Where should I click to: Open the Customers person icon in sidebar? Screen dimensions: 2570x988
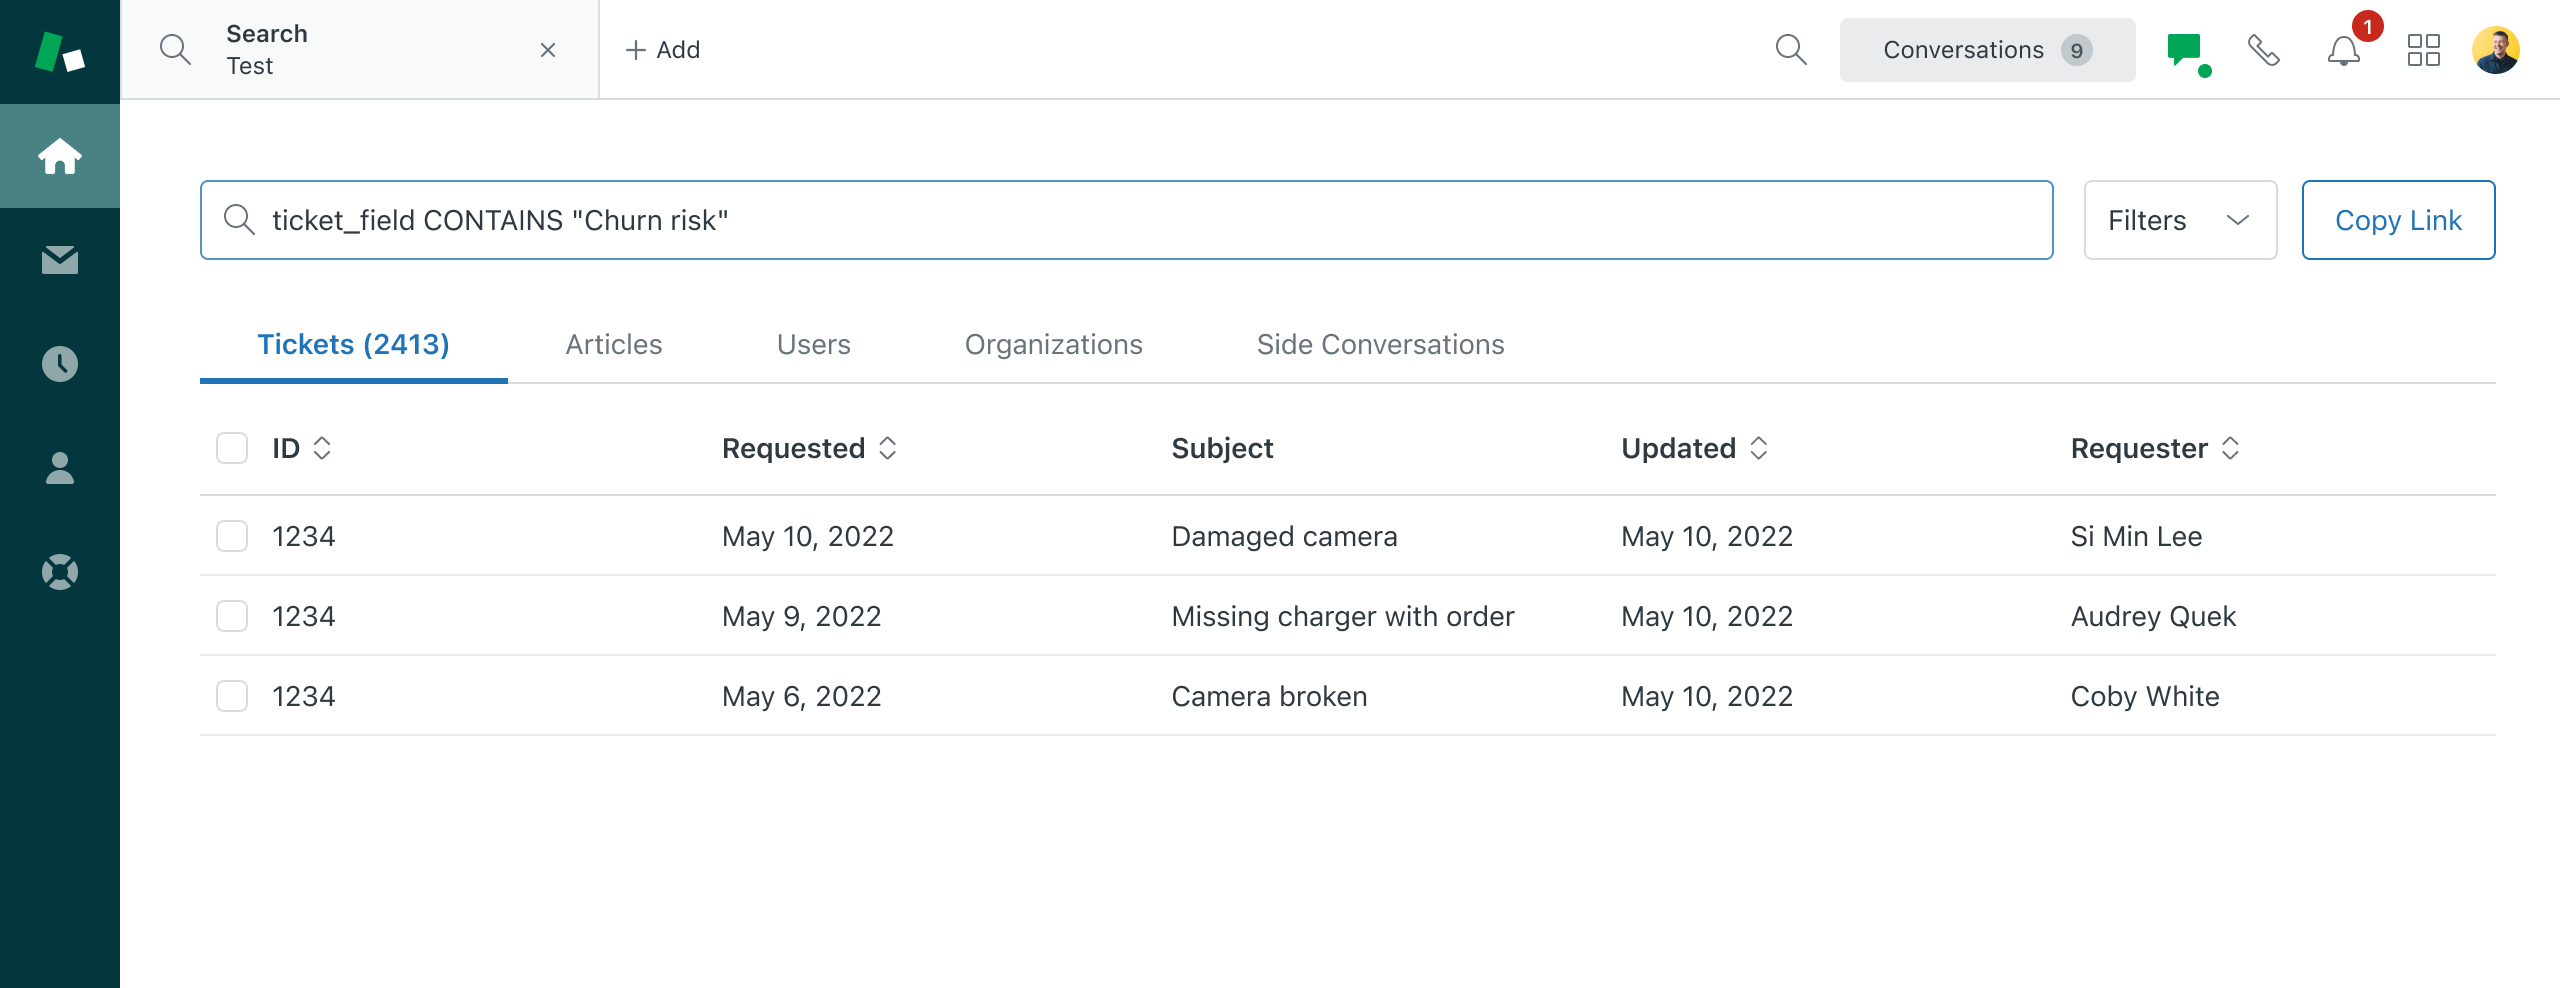pyautogui.click(x=60, y=468)
